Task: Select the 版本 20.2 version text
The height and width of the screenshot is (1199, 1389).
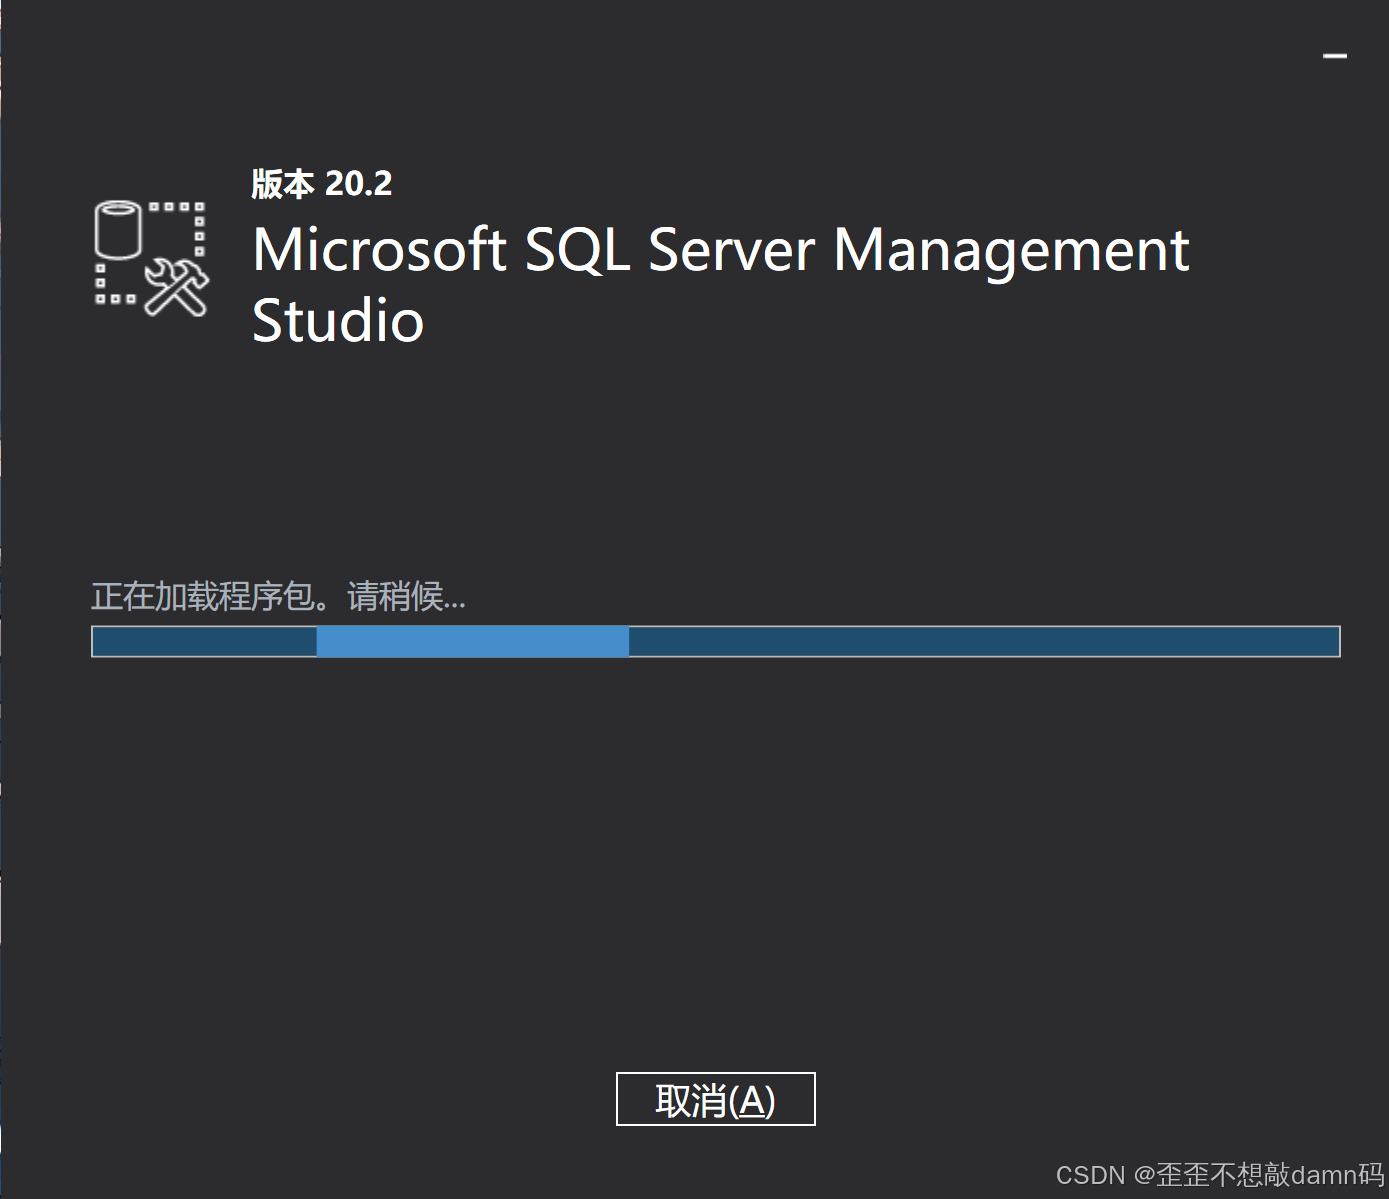Action: pos(321,184)
